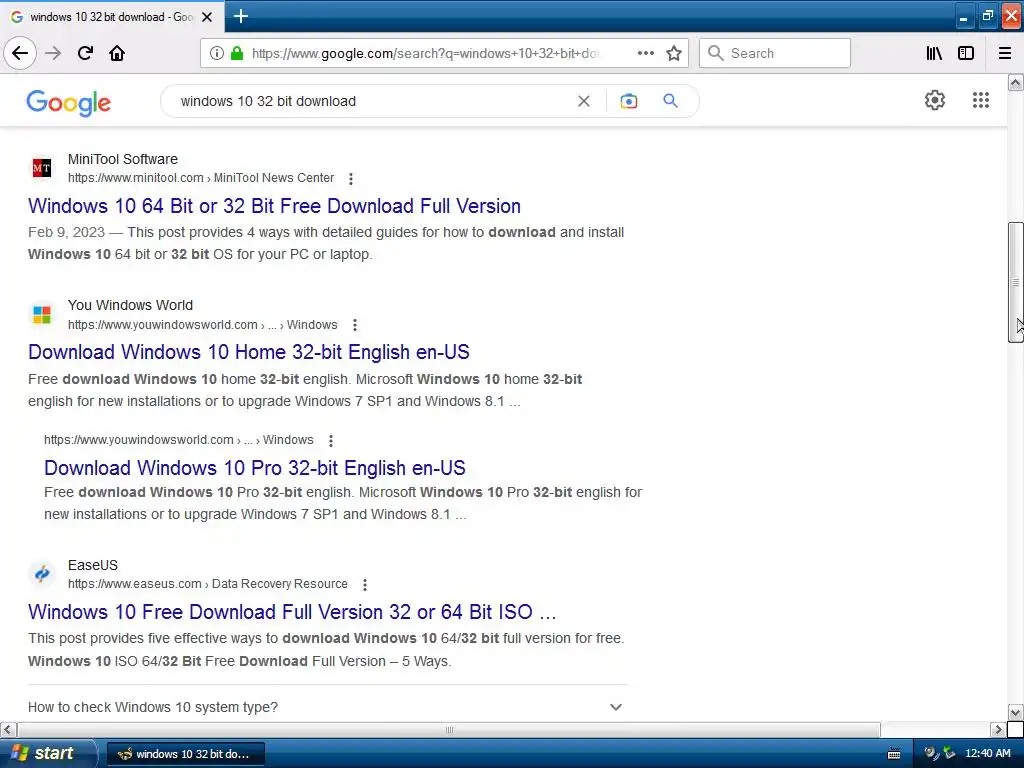Image resolution: width=1024 pixels, height=768 pixels.
Task: Open page actions three-dot menu in address bar
Action: (645, 53)
